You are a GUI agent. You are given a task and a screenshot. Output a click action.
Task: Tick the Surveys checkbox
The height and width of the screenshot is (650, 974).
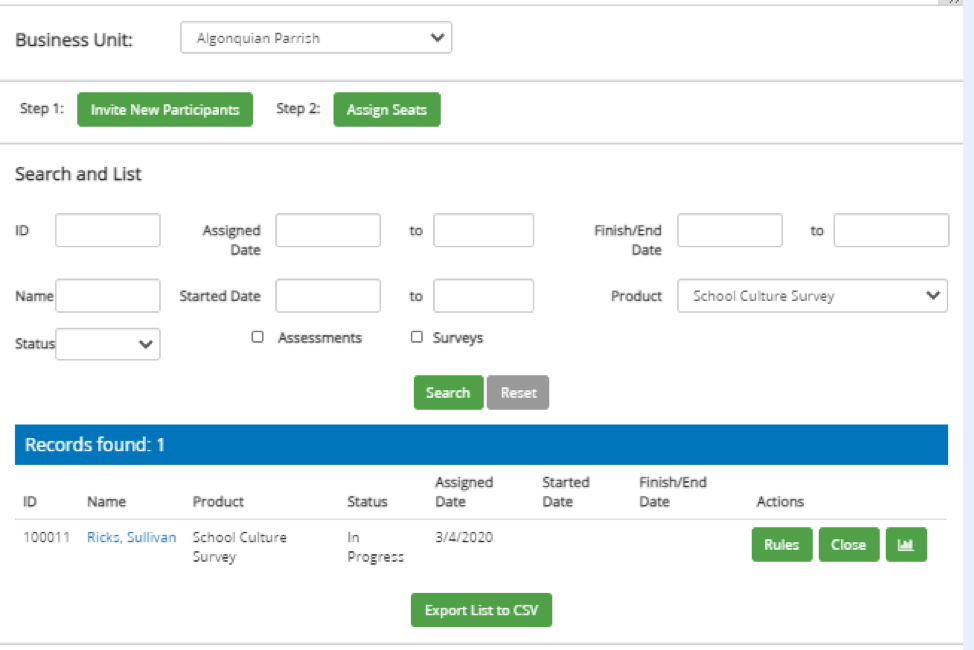tap(417, 338)
